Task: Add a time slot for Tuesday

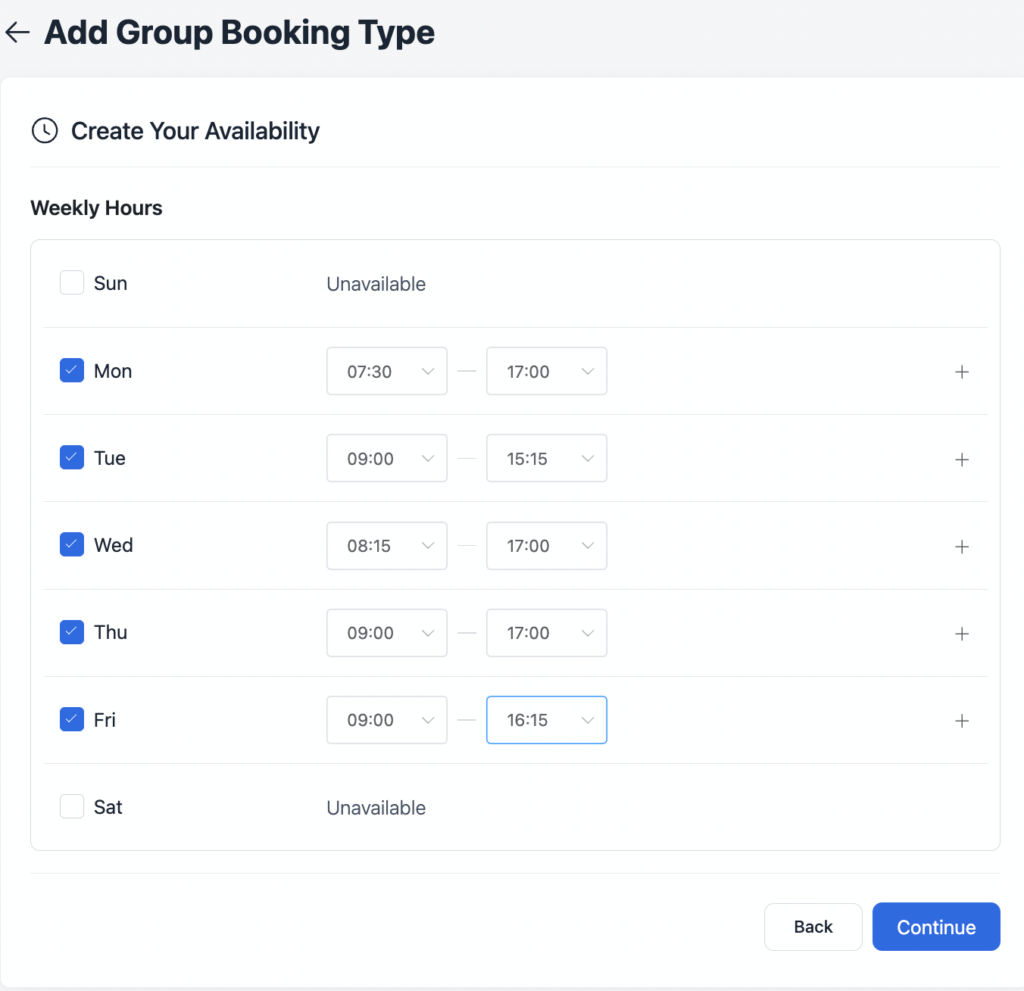Action: (x=961, y=459)
